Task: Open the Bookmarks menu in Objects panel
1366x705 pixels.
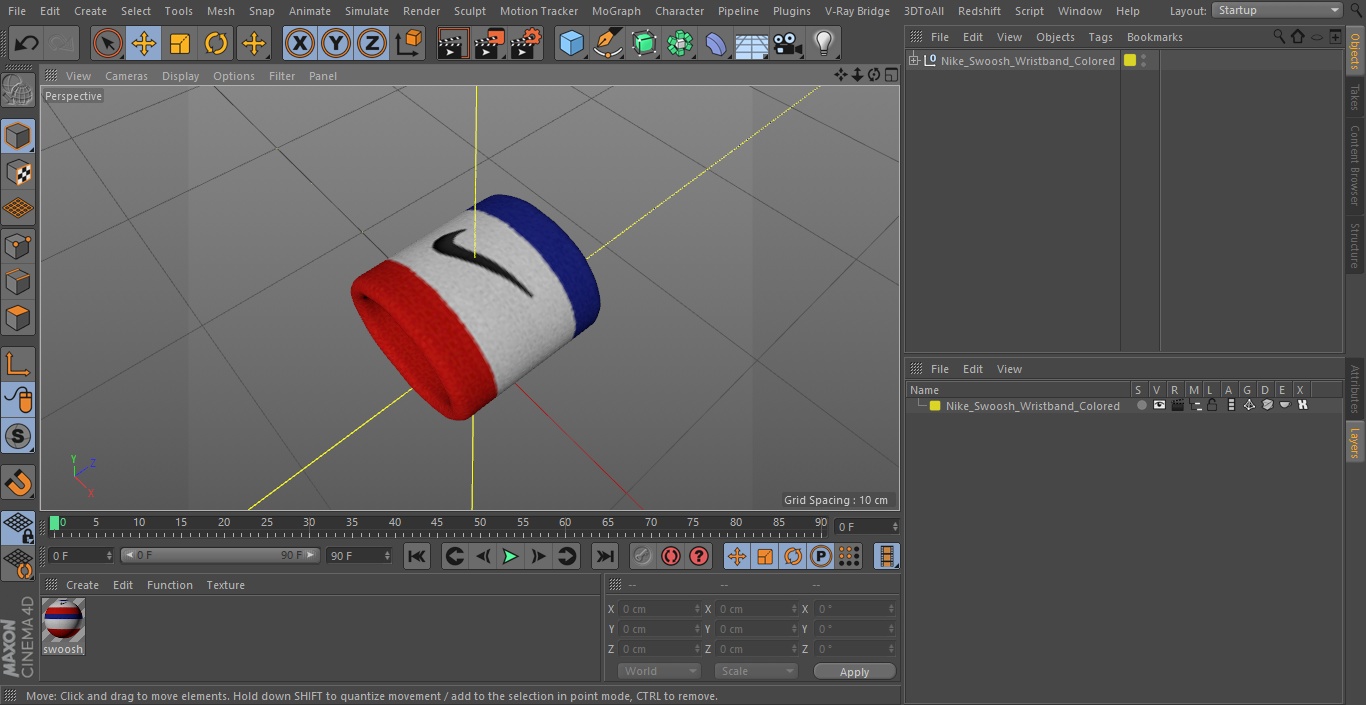Action: (x=1154, y=37)
